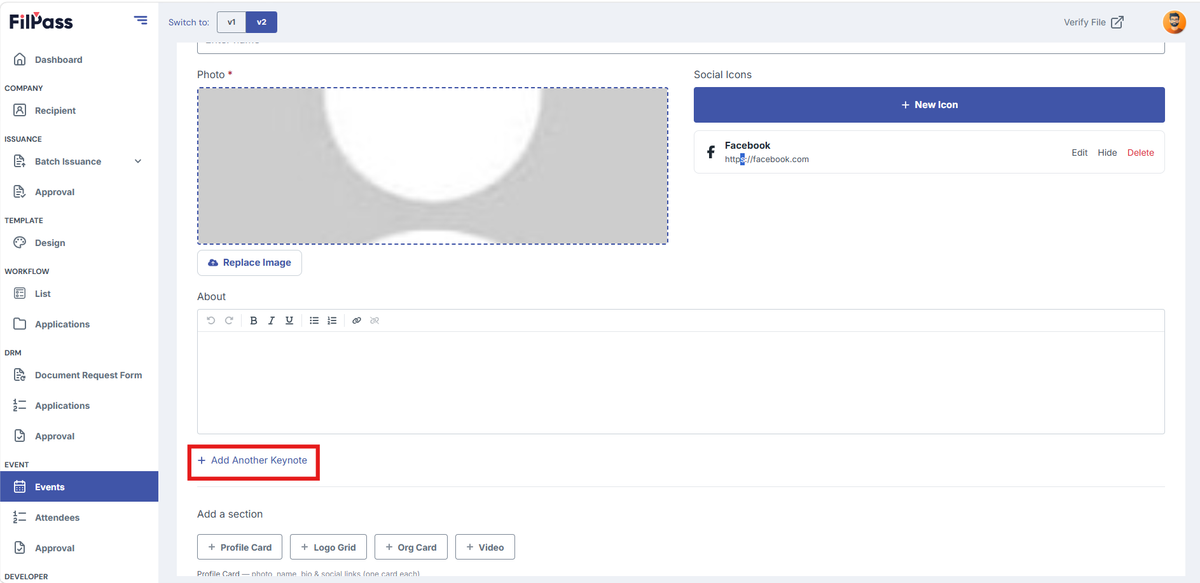
Task: Switch to version v2
Action: pos(262,22)
